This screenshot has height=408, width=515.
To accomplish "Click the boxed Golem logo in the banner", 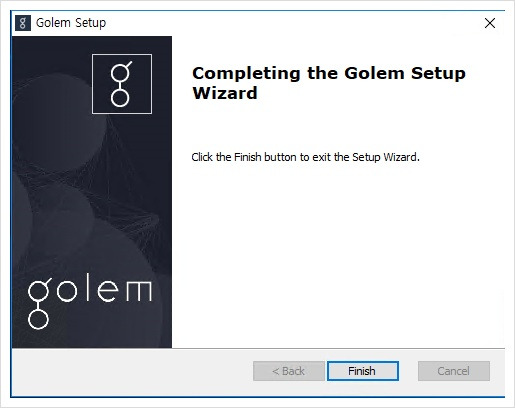I will (122, 84).
